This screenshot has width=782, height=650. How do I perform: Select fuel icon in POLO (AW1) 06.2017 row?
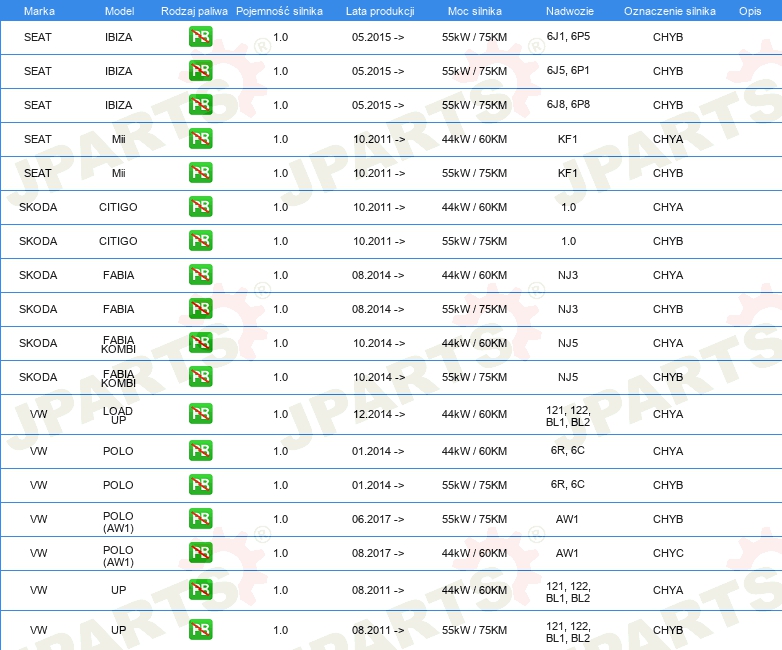200,519
